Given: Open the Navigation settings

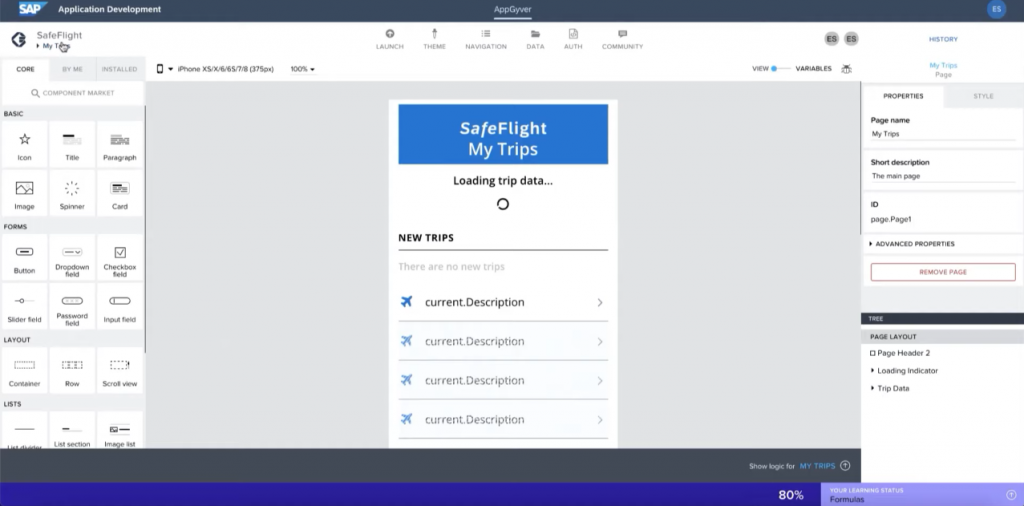Looking at the screenshot, I should 486,39.
